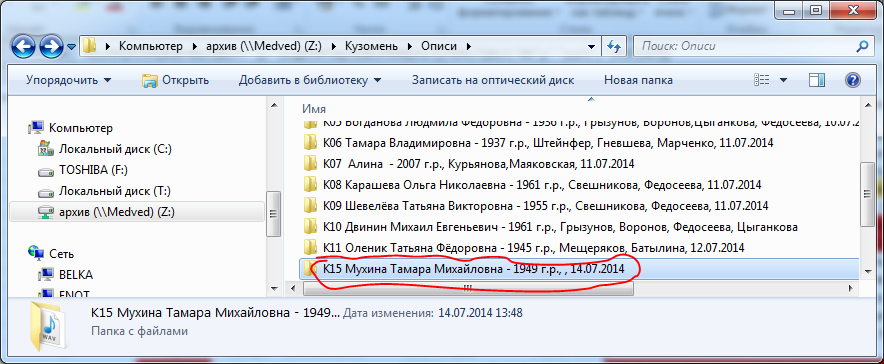
Task: Select Компьютер in navigation pane
Action: 81,128
